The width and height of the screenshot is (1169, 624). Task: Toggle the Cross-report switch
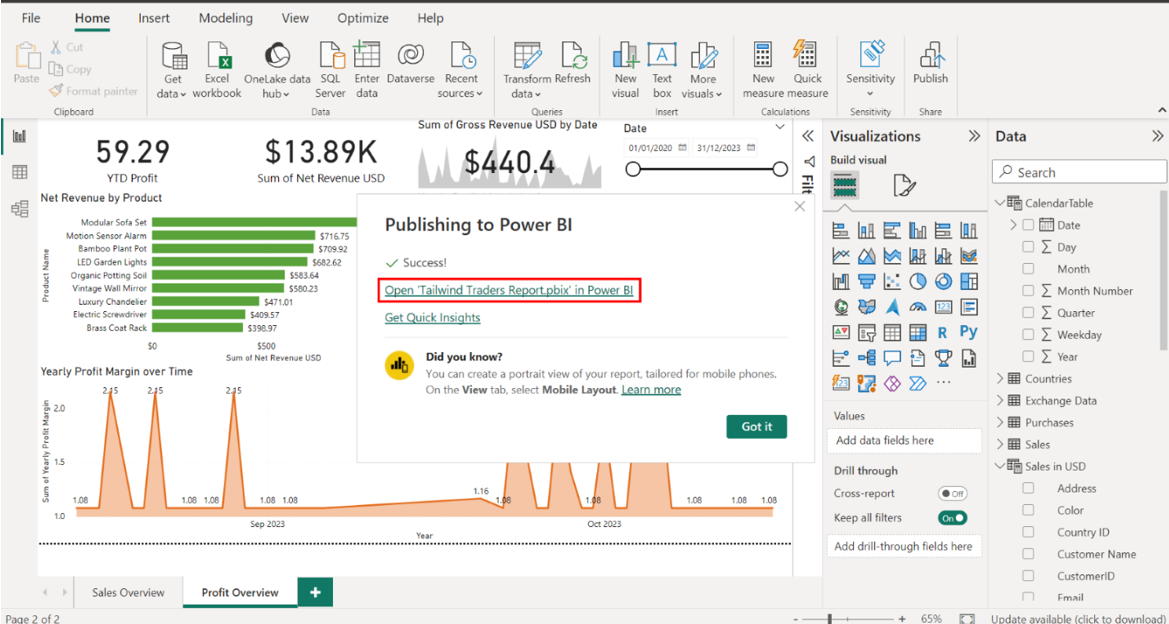952,494
